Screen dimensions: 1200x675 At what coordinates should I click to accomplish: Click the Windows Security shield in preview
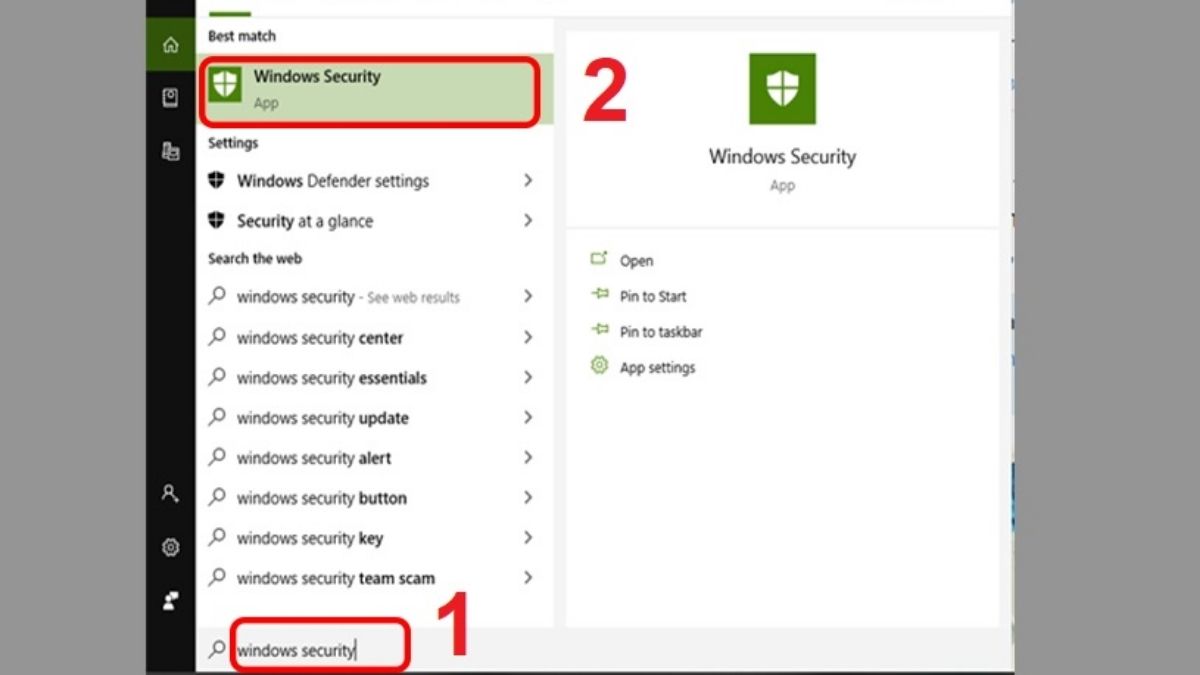pos(782,89)
